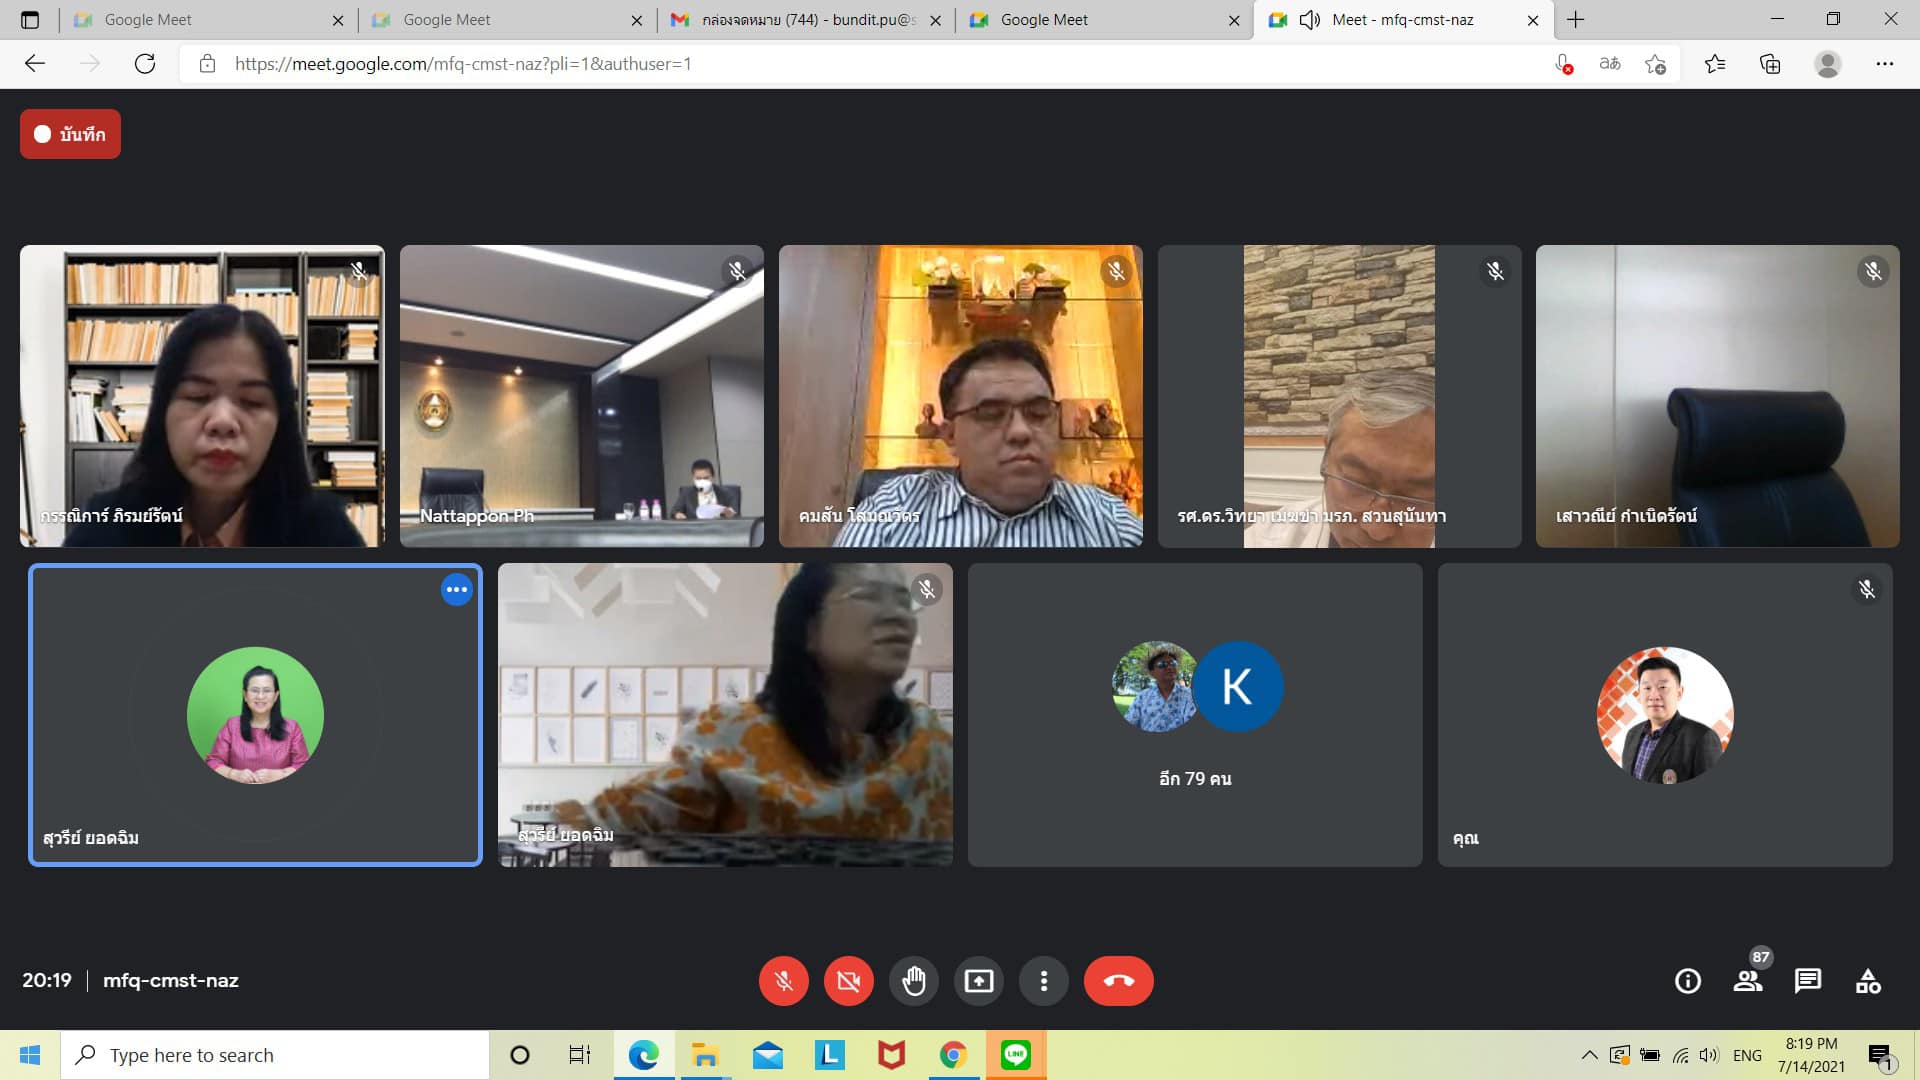This screenshot has height=1080, width=1920.
Task: Open more options three-dot menu
Action: tap(1043, 981)
